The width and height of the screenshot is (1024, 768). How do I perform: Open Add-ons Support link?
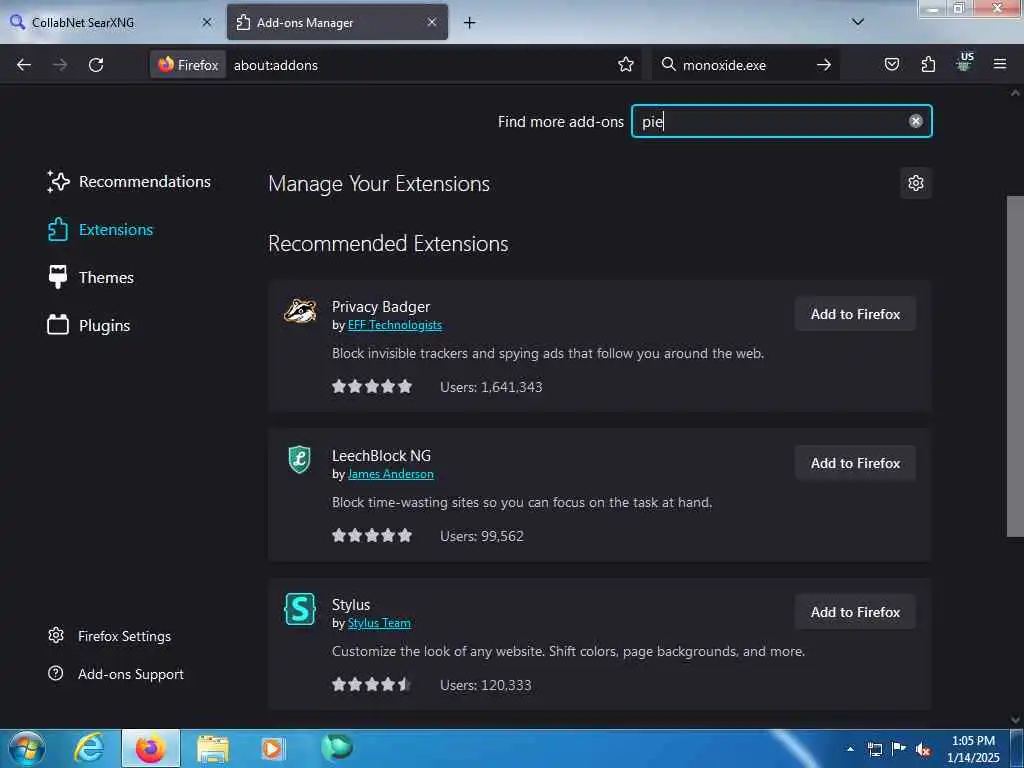click(x=116, y=674)
